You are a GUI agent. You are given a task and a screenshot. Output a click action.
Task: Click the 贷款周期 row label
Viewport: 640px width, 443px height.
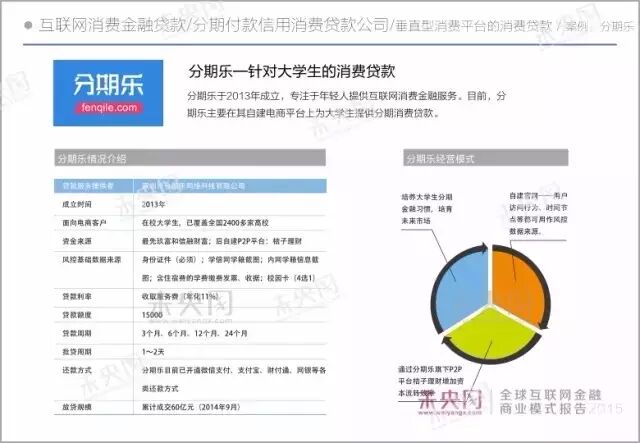[x=77, y=333]
